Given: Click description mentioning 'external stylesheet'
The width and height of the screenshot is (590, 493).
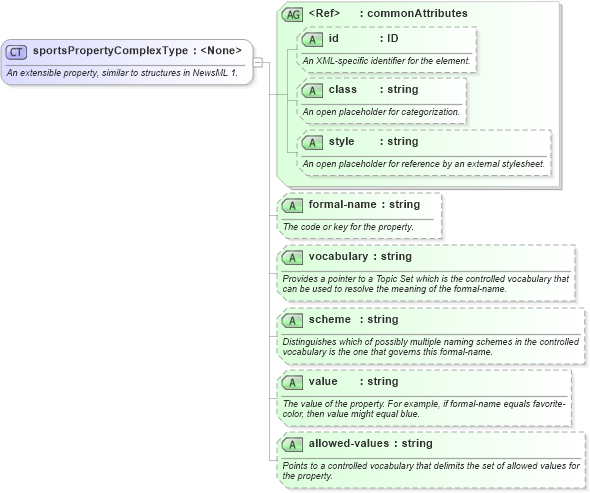Looking at the screenshot, I should click(x=424, y=164).
